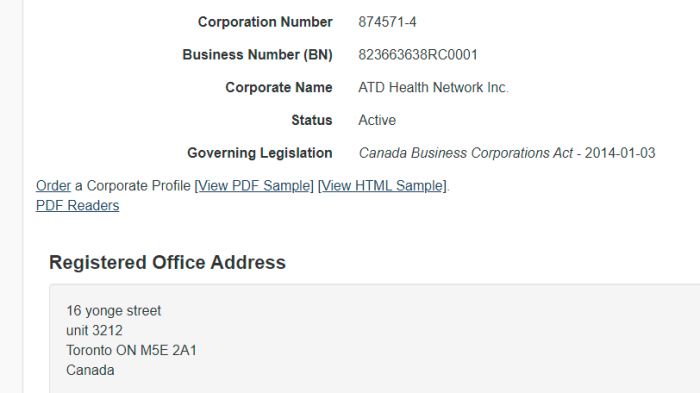Image resolution: width=700 pixels, height=393 pixels.
Task: Click the Corporate Name label
Action: point(279,88)
